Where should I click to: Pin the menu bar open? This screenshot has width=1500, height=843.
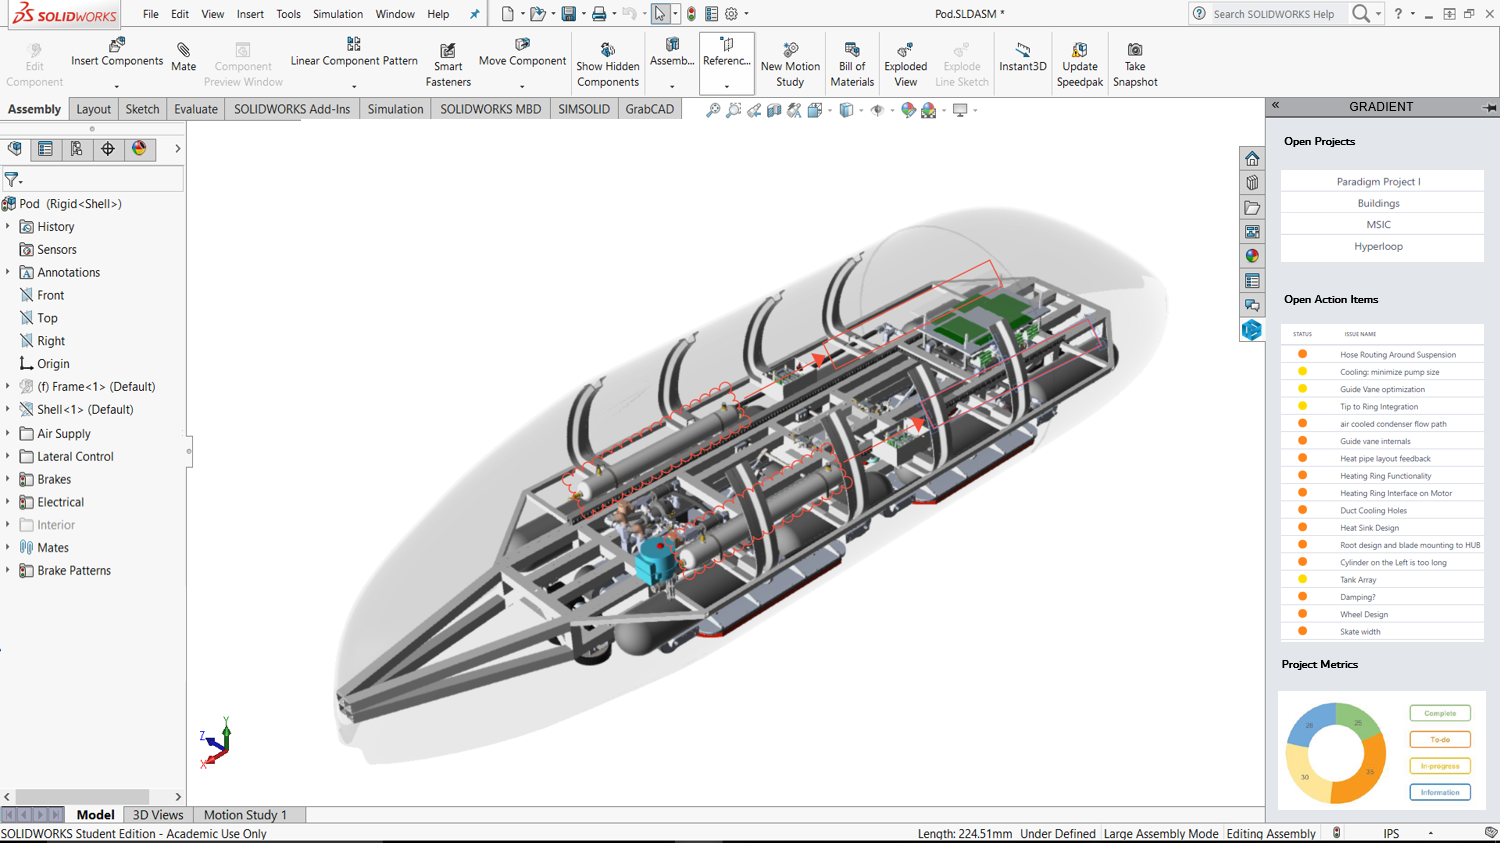[x=474, y=14]
